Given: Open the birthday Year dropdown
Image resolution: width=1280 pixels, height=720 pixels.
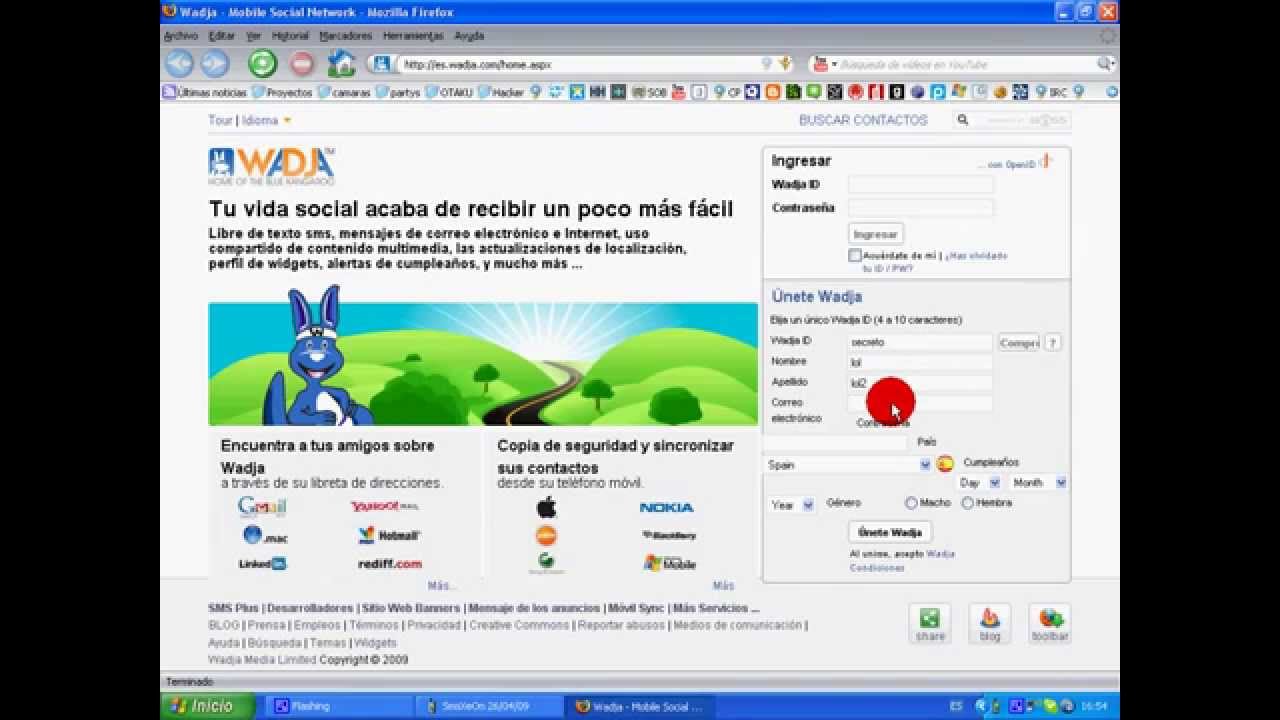Looking at the screenshot, I should click(792, 505).
